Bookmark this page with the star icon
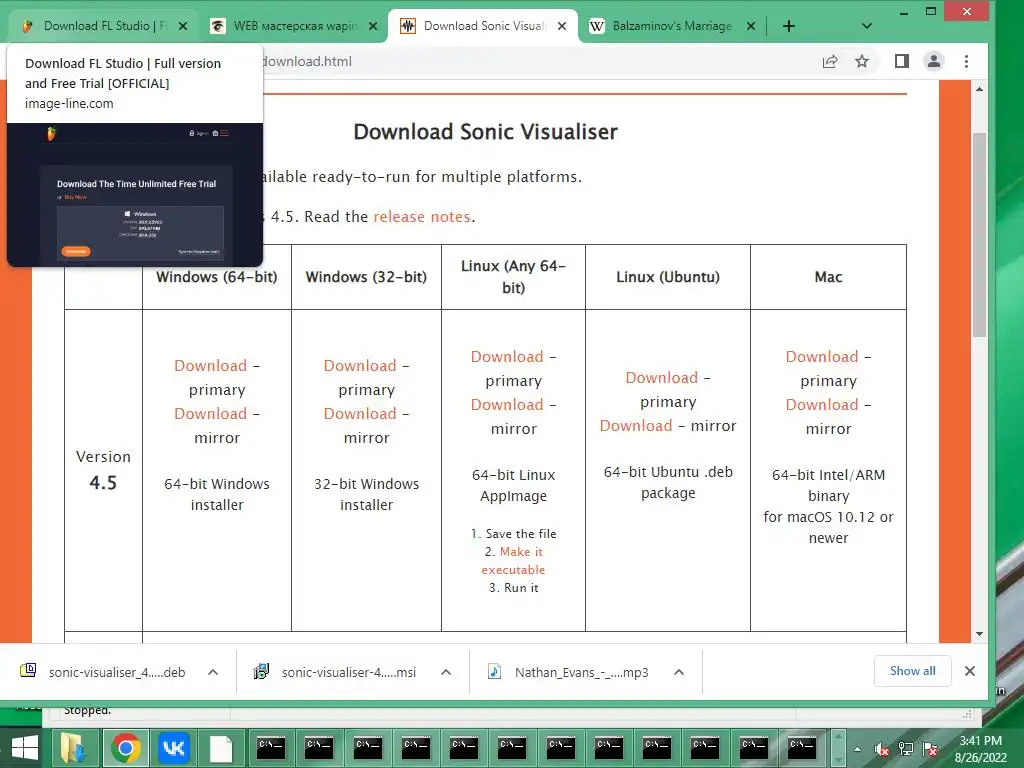This screenshot has width=1024, height=768. [x=862, y=61]
